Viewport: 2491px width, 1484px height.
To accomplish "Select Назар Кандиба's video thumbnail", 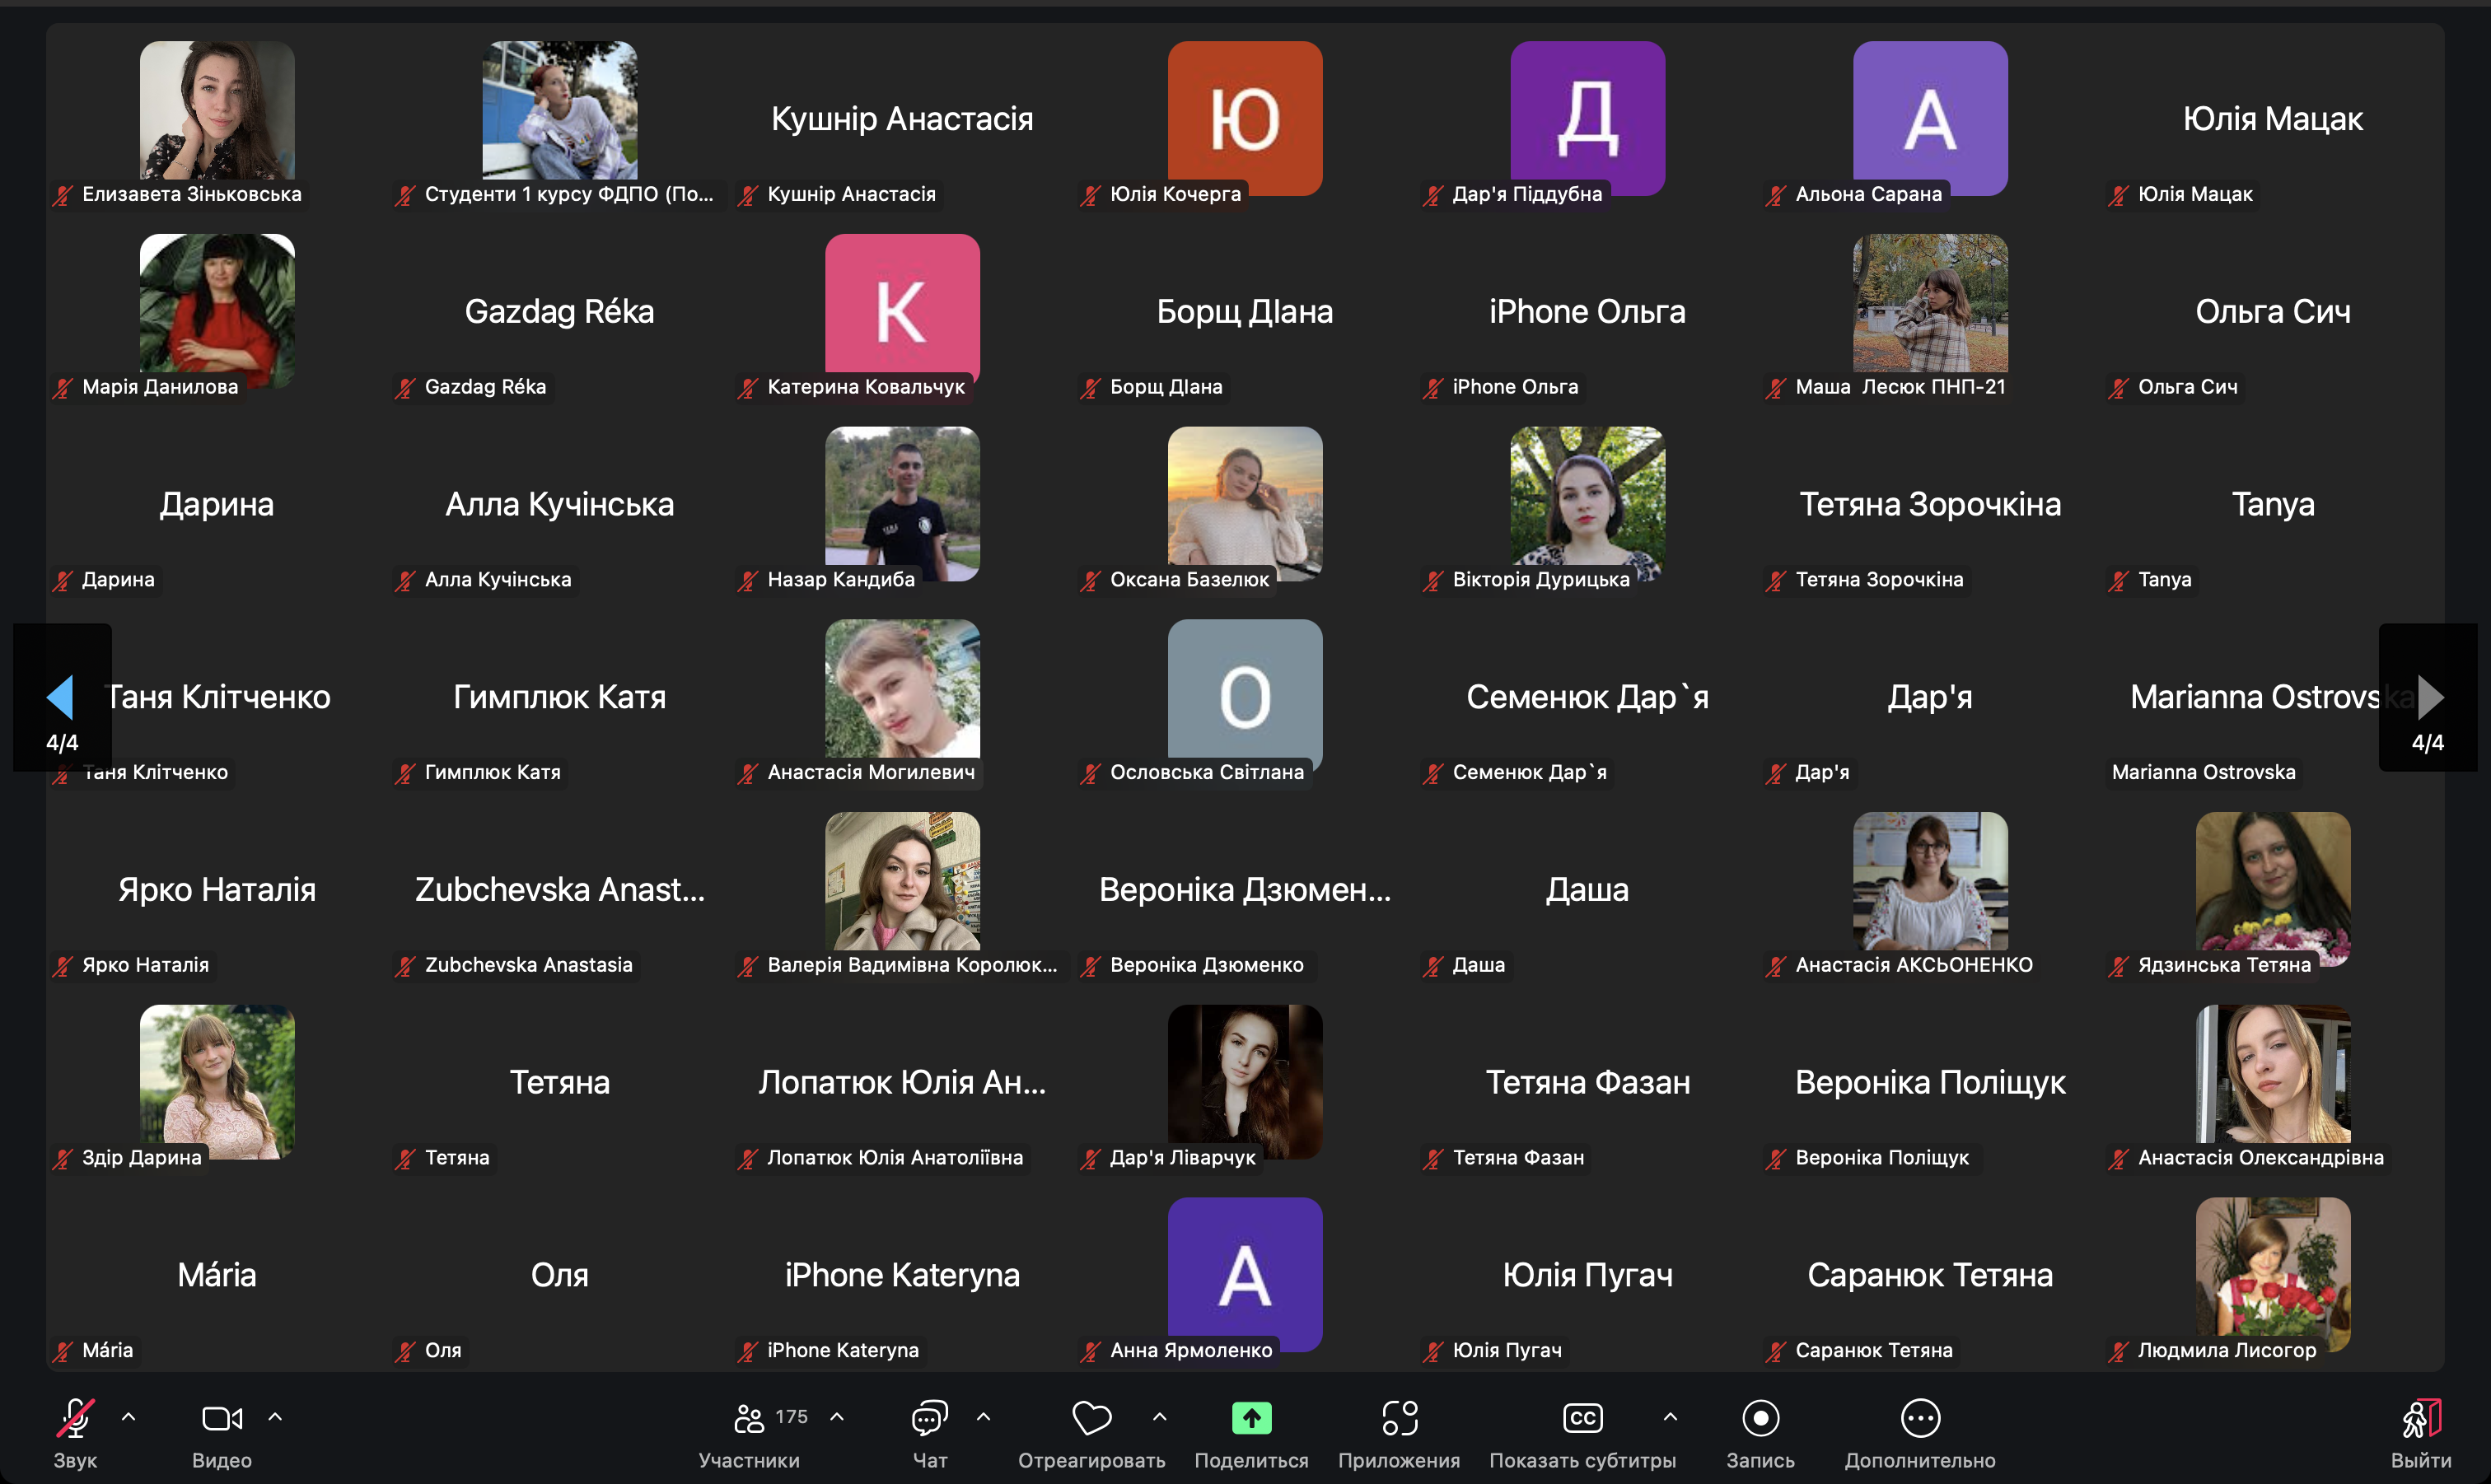I will 902,503.
